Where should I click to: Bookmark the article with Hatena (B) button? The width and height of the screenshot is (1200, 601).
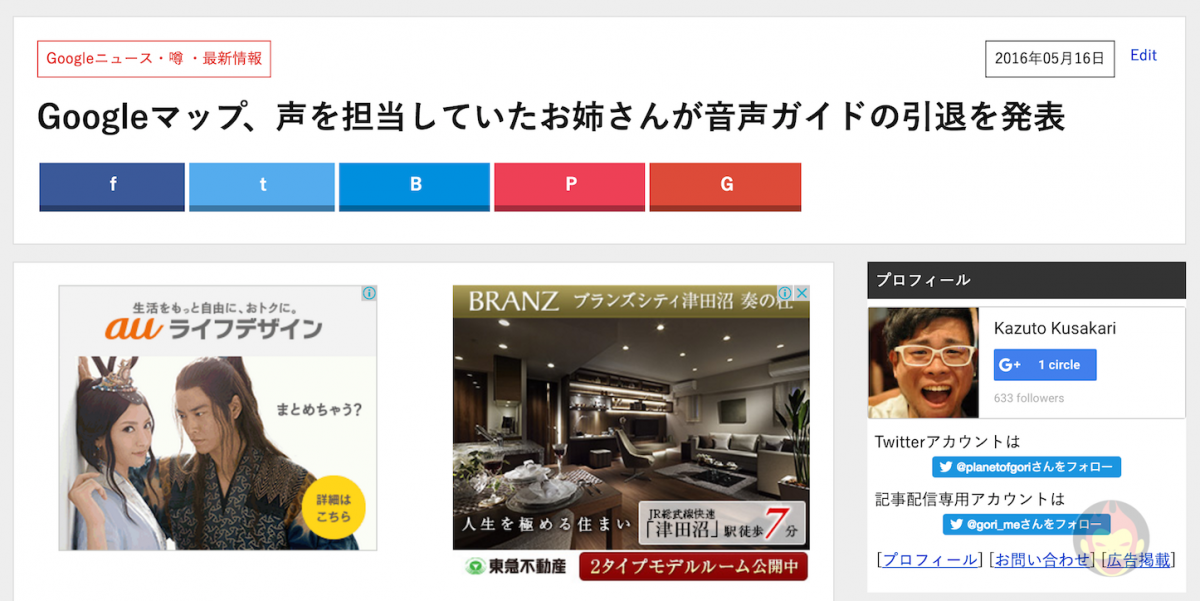point(415,186)
